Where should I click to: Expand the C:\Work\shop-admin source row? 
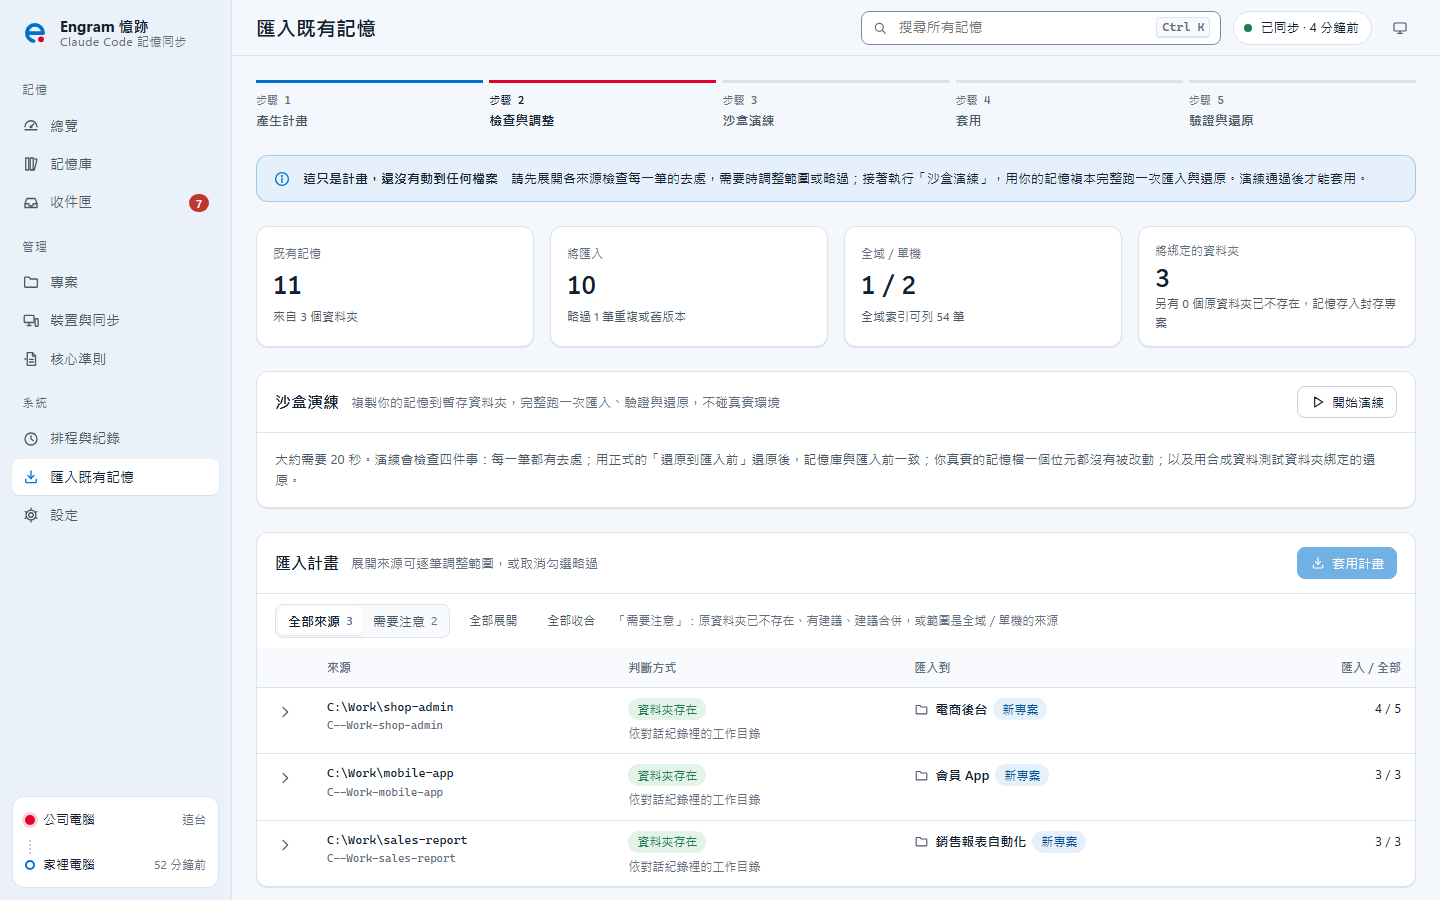(x=285, y=712)
